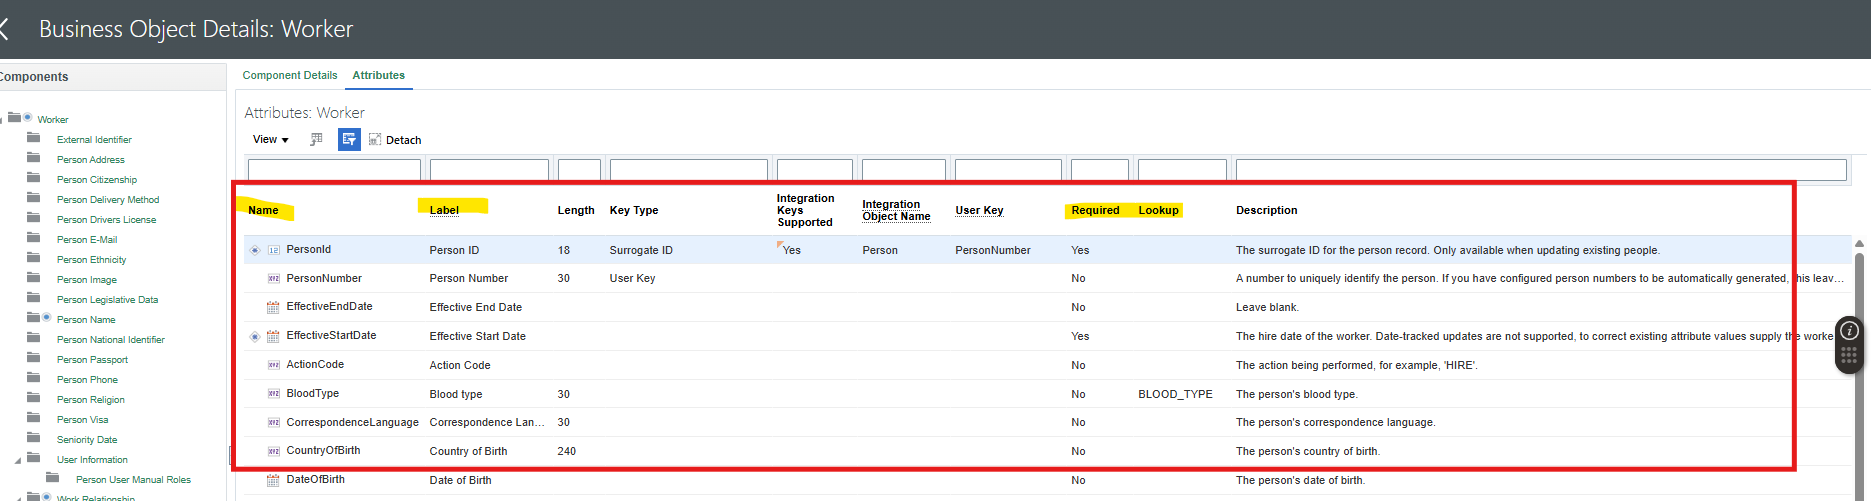The image size is (1871, 501).
Task: Click the key indicator icon beside PersonId
Action: (x=255, y=250)
